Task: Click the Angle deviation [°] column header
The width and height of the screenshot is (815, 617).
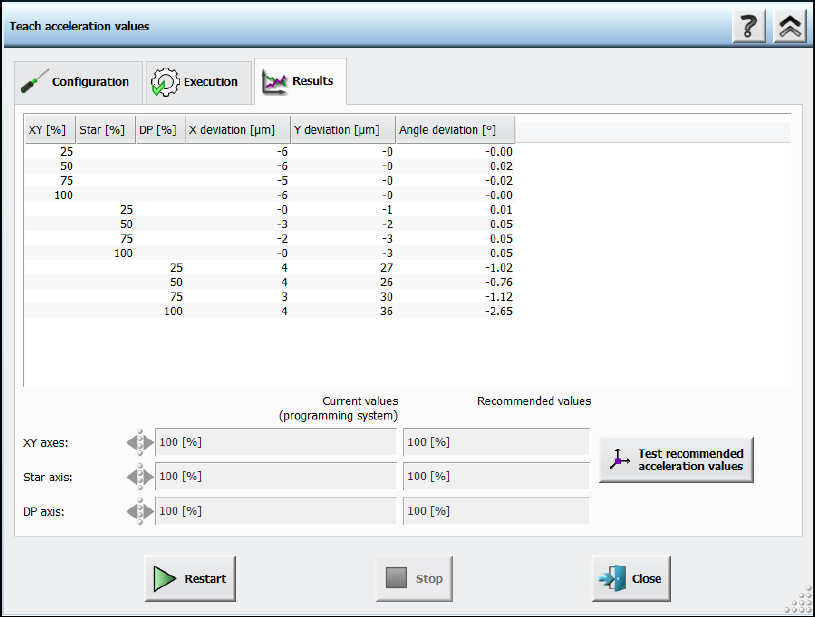Action: click(455, 129)
